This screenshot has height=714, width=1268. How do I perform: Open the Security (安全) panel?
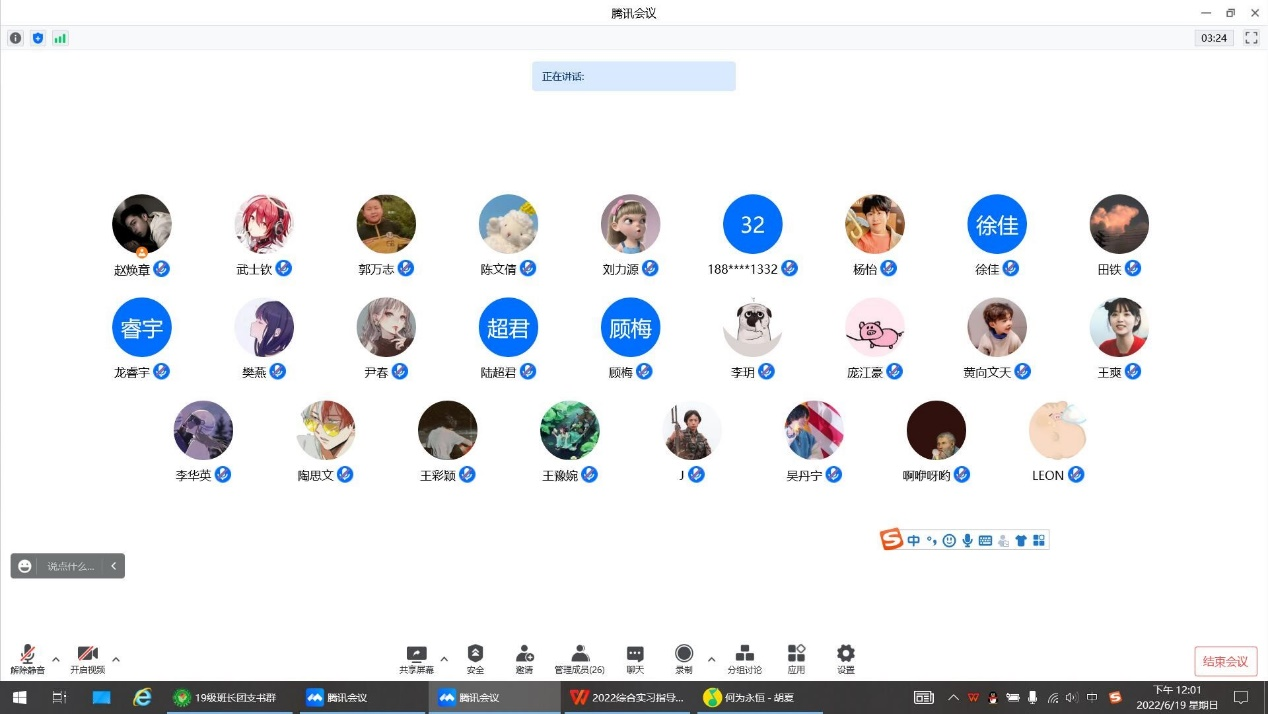tap(475, 659)
